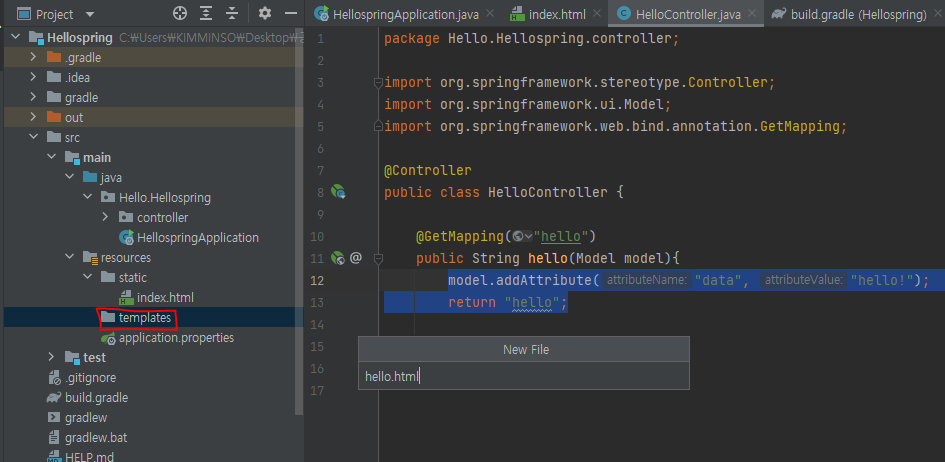Click the Expand All icon in Project toolbar
Viewport: 945px width, 462px height.
206,13
